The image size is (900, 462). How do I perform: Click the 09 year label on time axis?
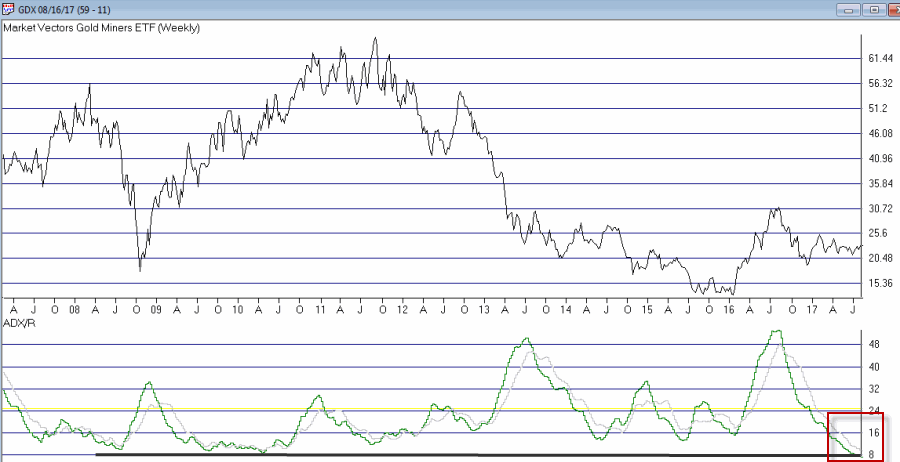(156, 309)
